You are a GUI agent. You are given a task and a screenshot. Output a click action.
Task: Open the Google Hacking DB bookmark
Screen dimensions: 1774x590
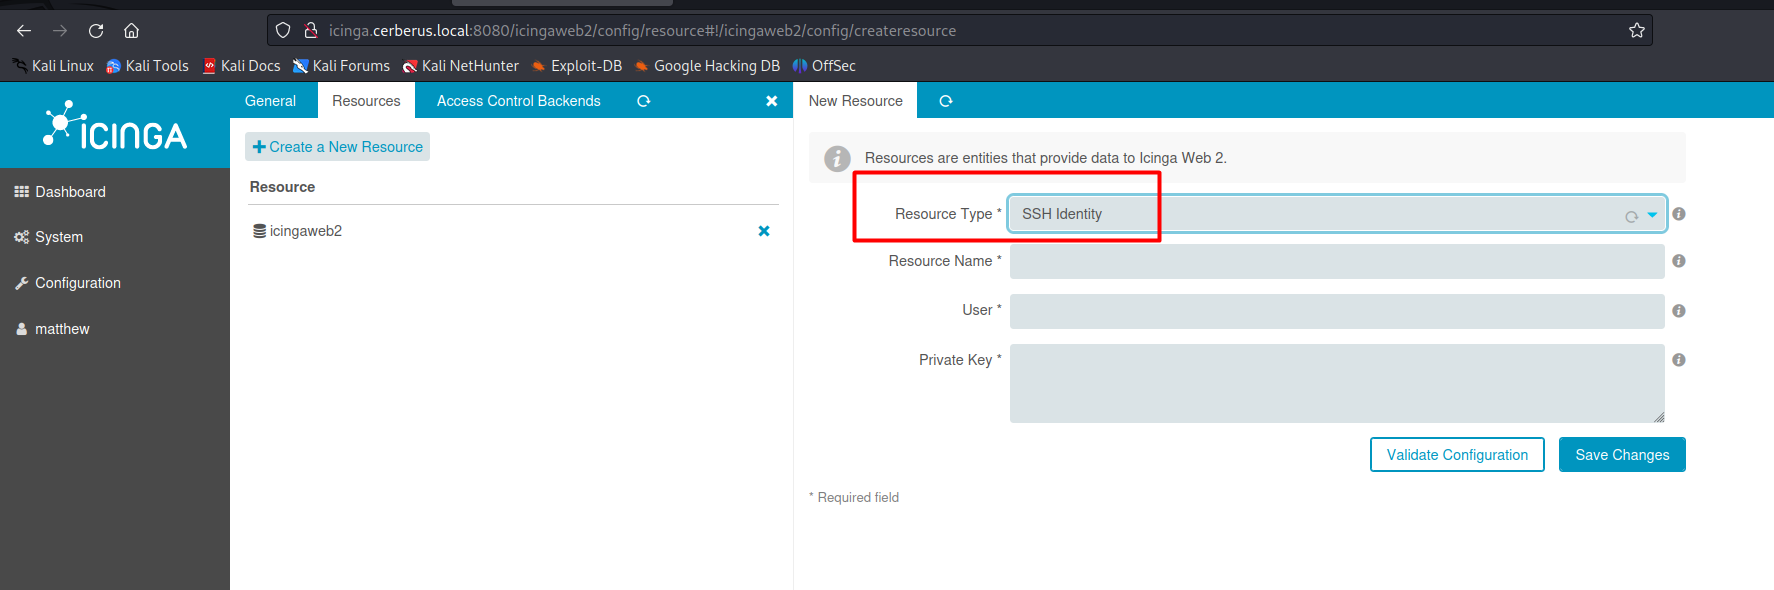(707, 66)
